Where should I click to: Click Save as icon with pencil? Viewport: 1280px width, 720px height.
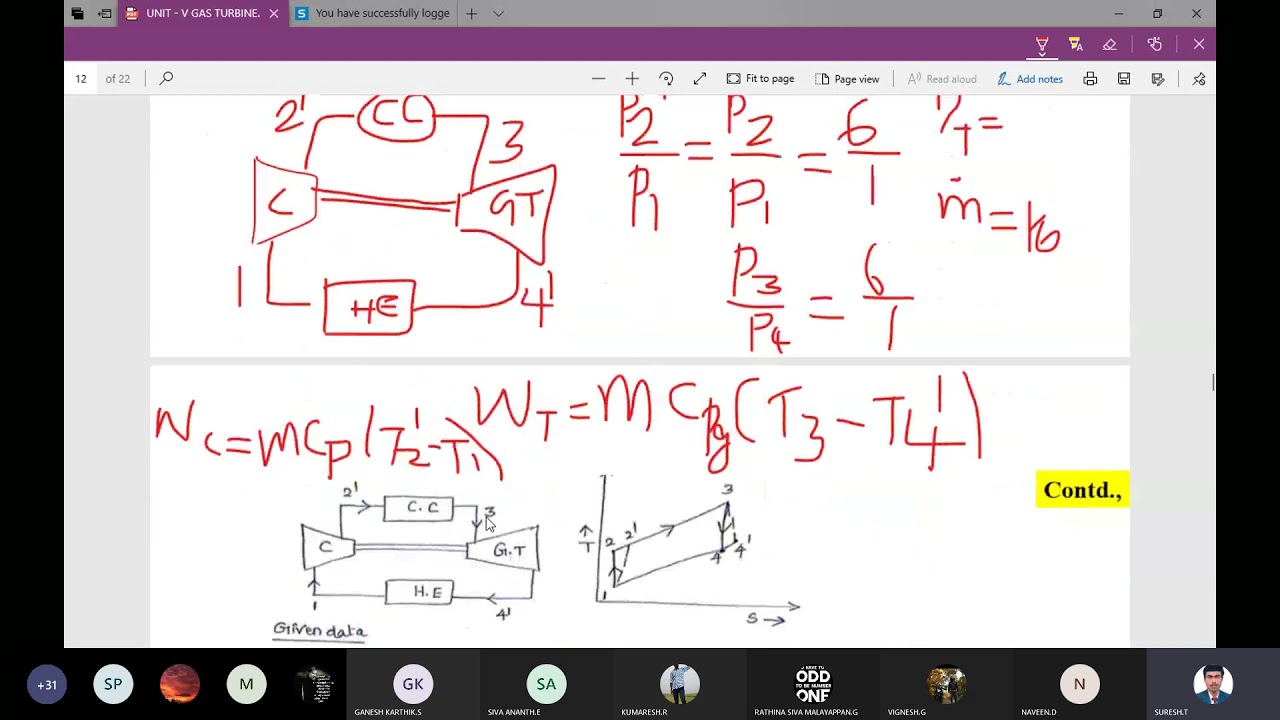coord(1158,79)
